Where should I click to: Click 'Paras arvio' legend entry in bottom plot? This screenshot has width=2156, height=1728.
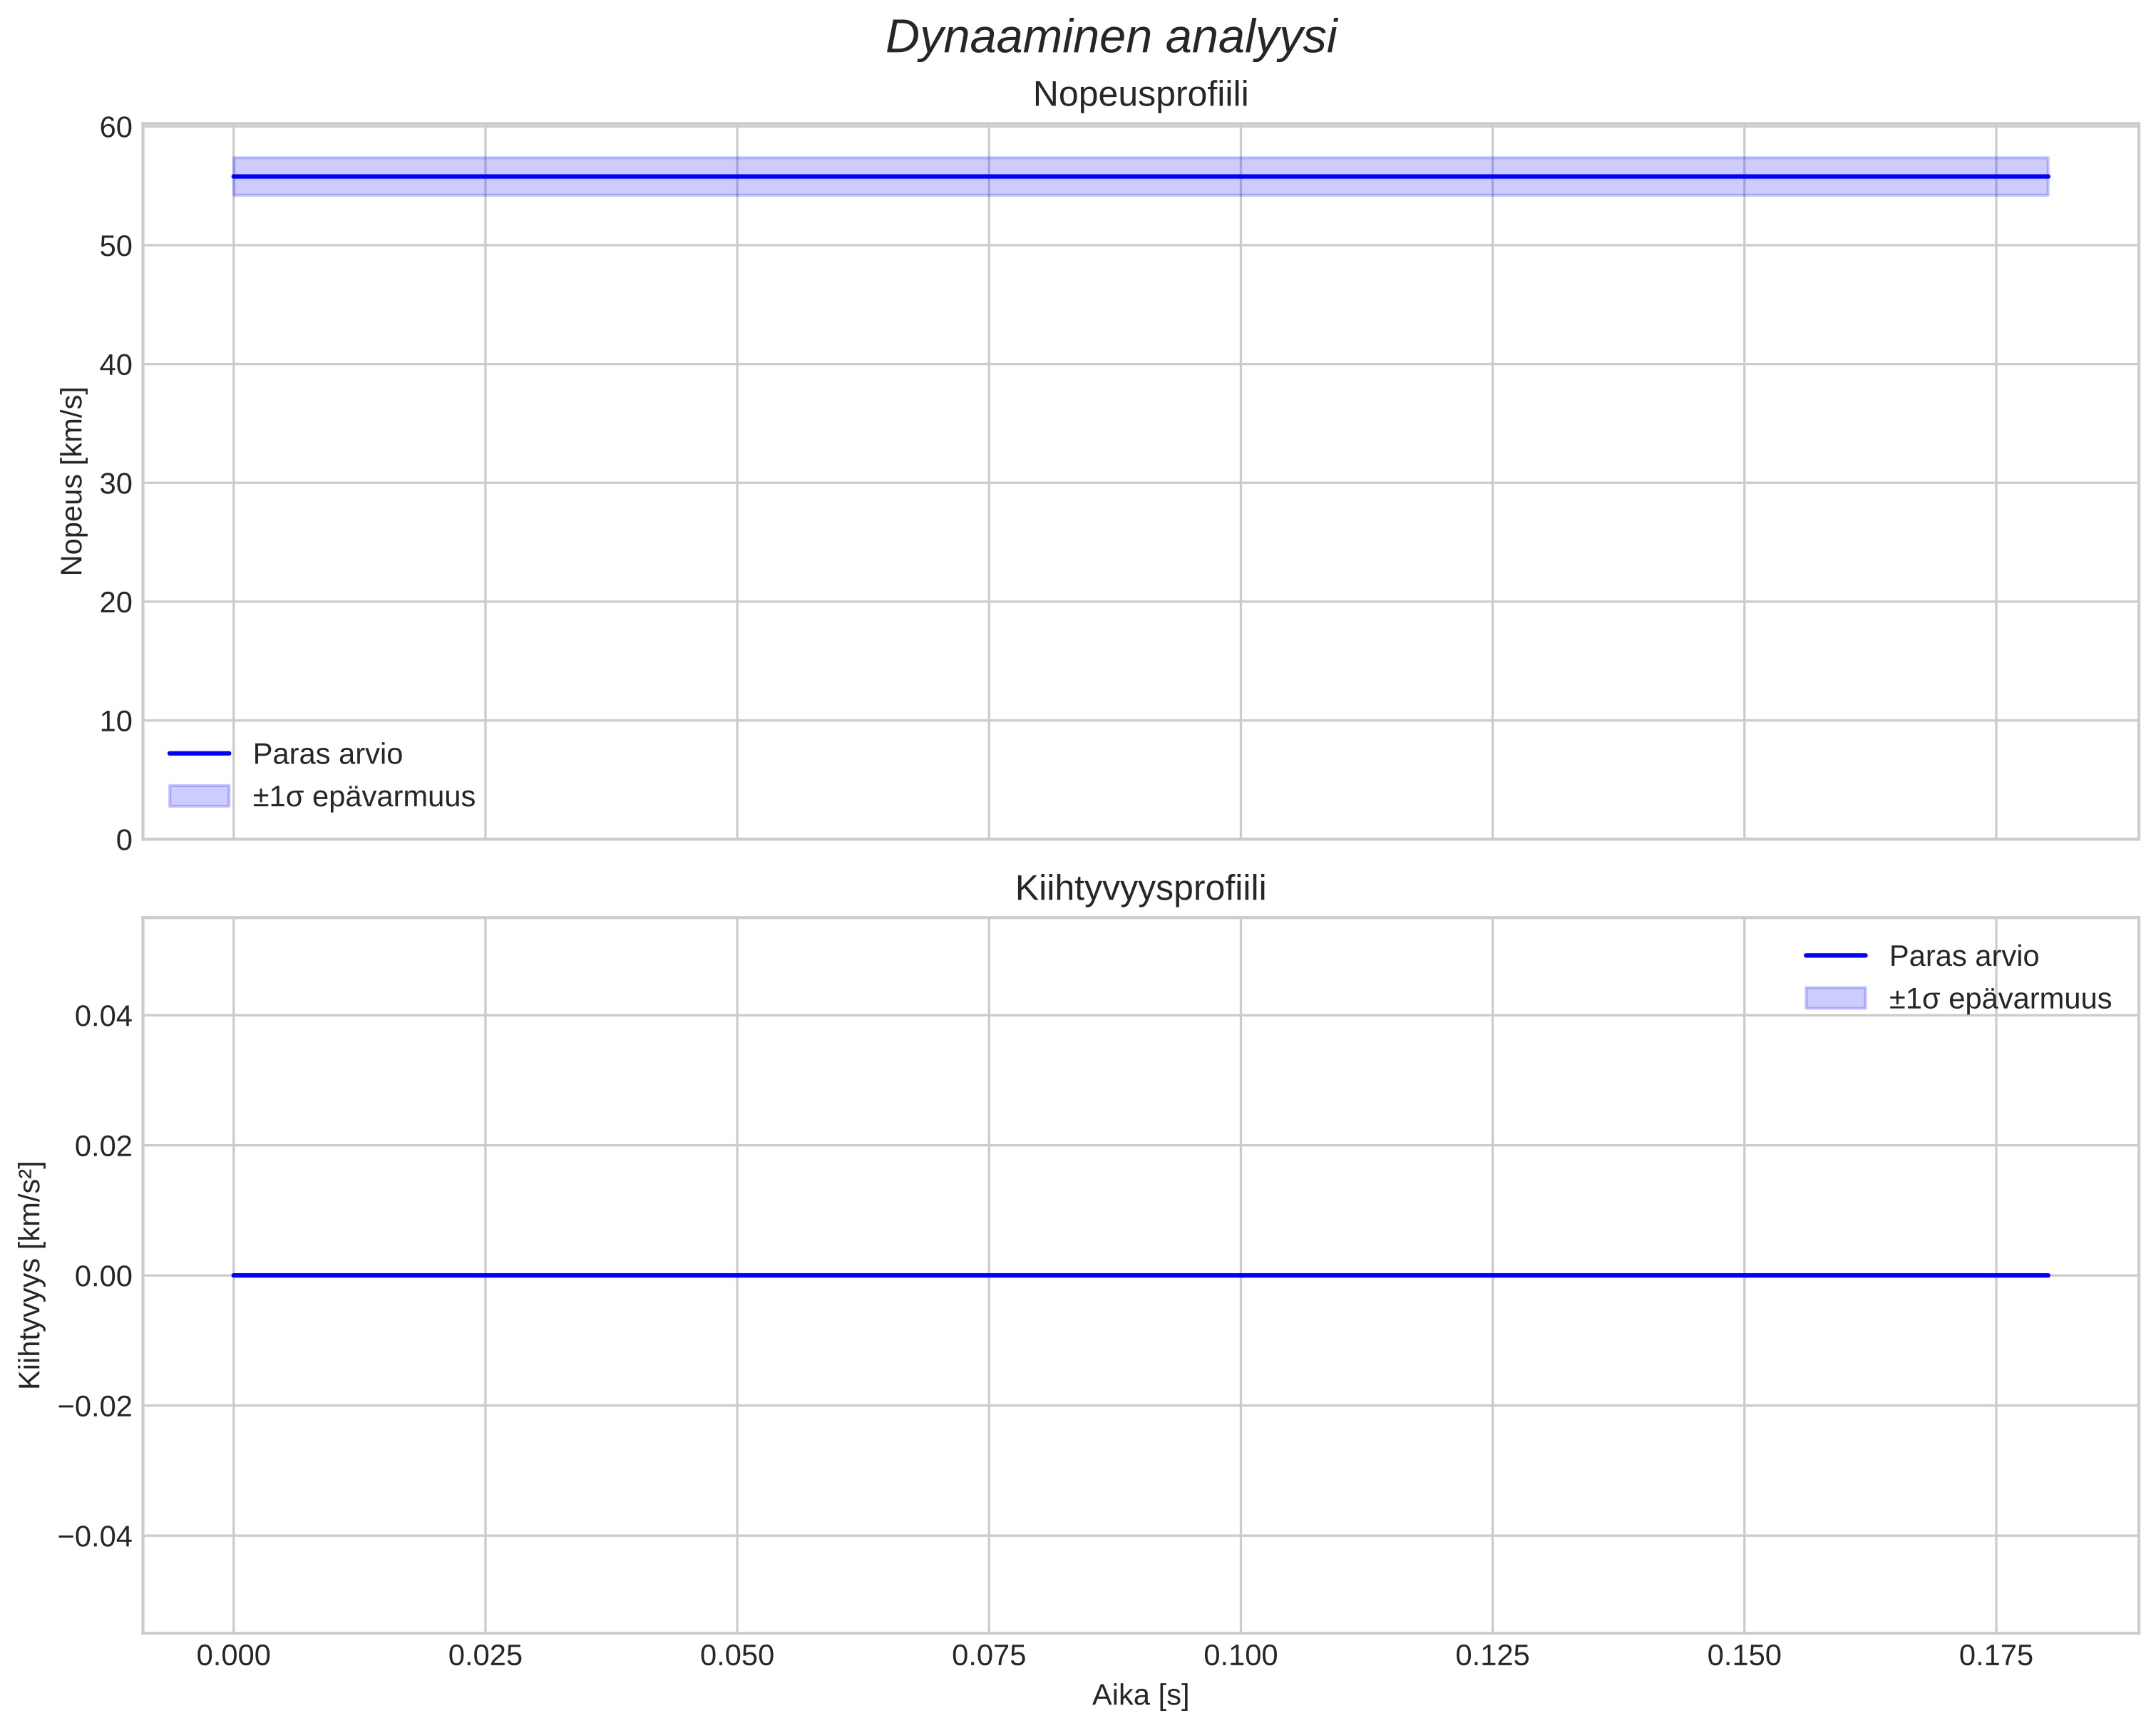click(1963, 956)
